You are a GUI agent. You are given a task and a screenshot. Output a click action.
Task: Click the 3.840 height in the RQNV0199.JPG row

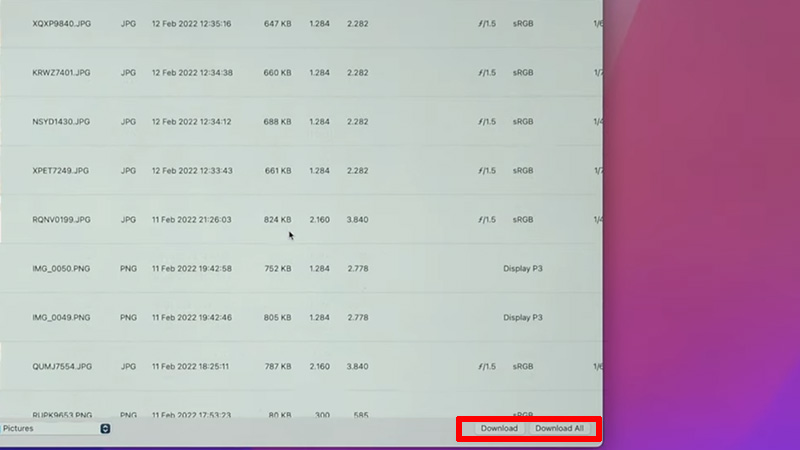click(357, 220)
